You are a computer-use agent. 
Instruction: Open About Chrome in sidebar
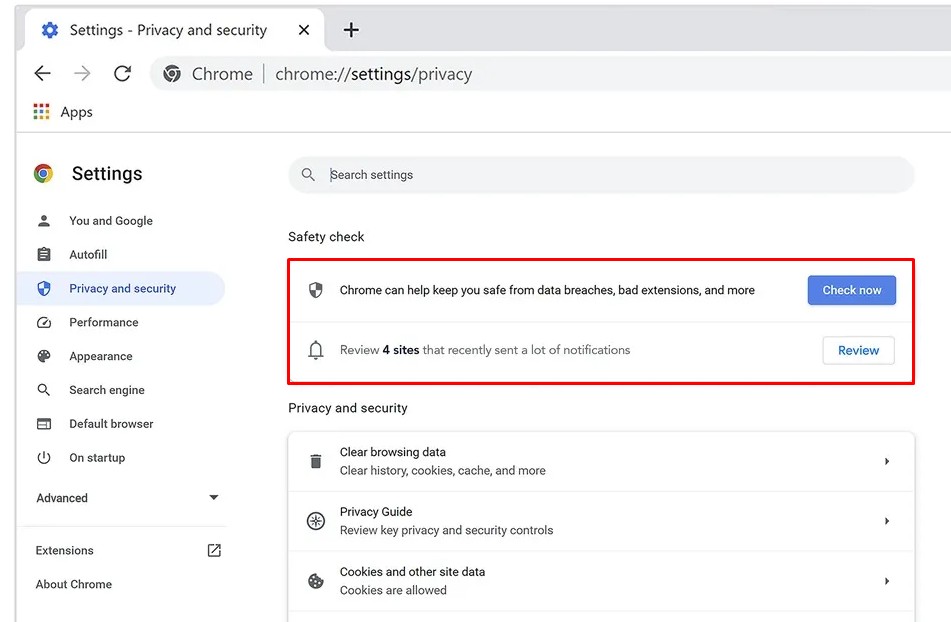click(x=73, y=584)
